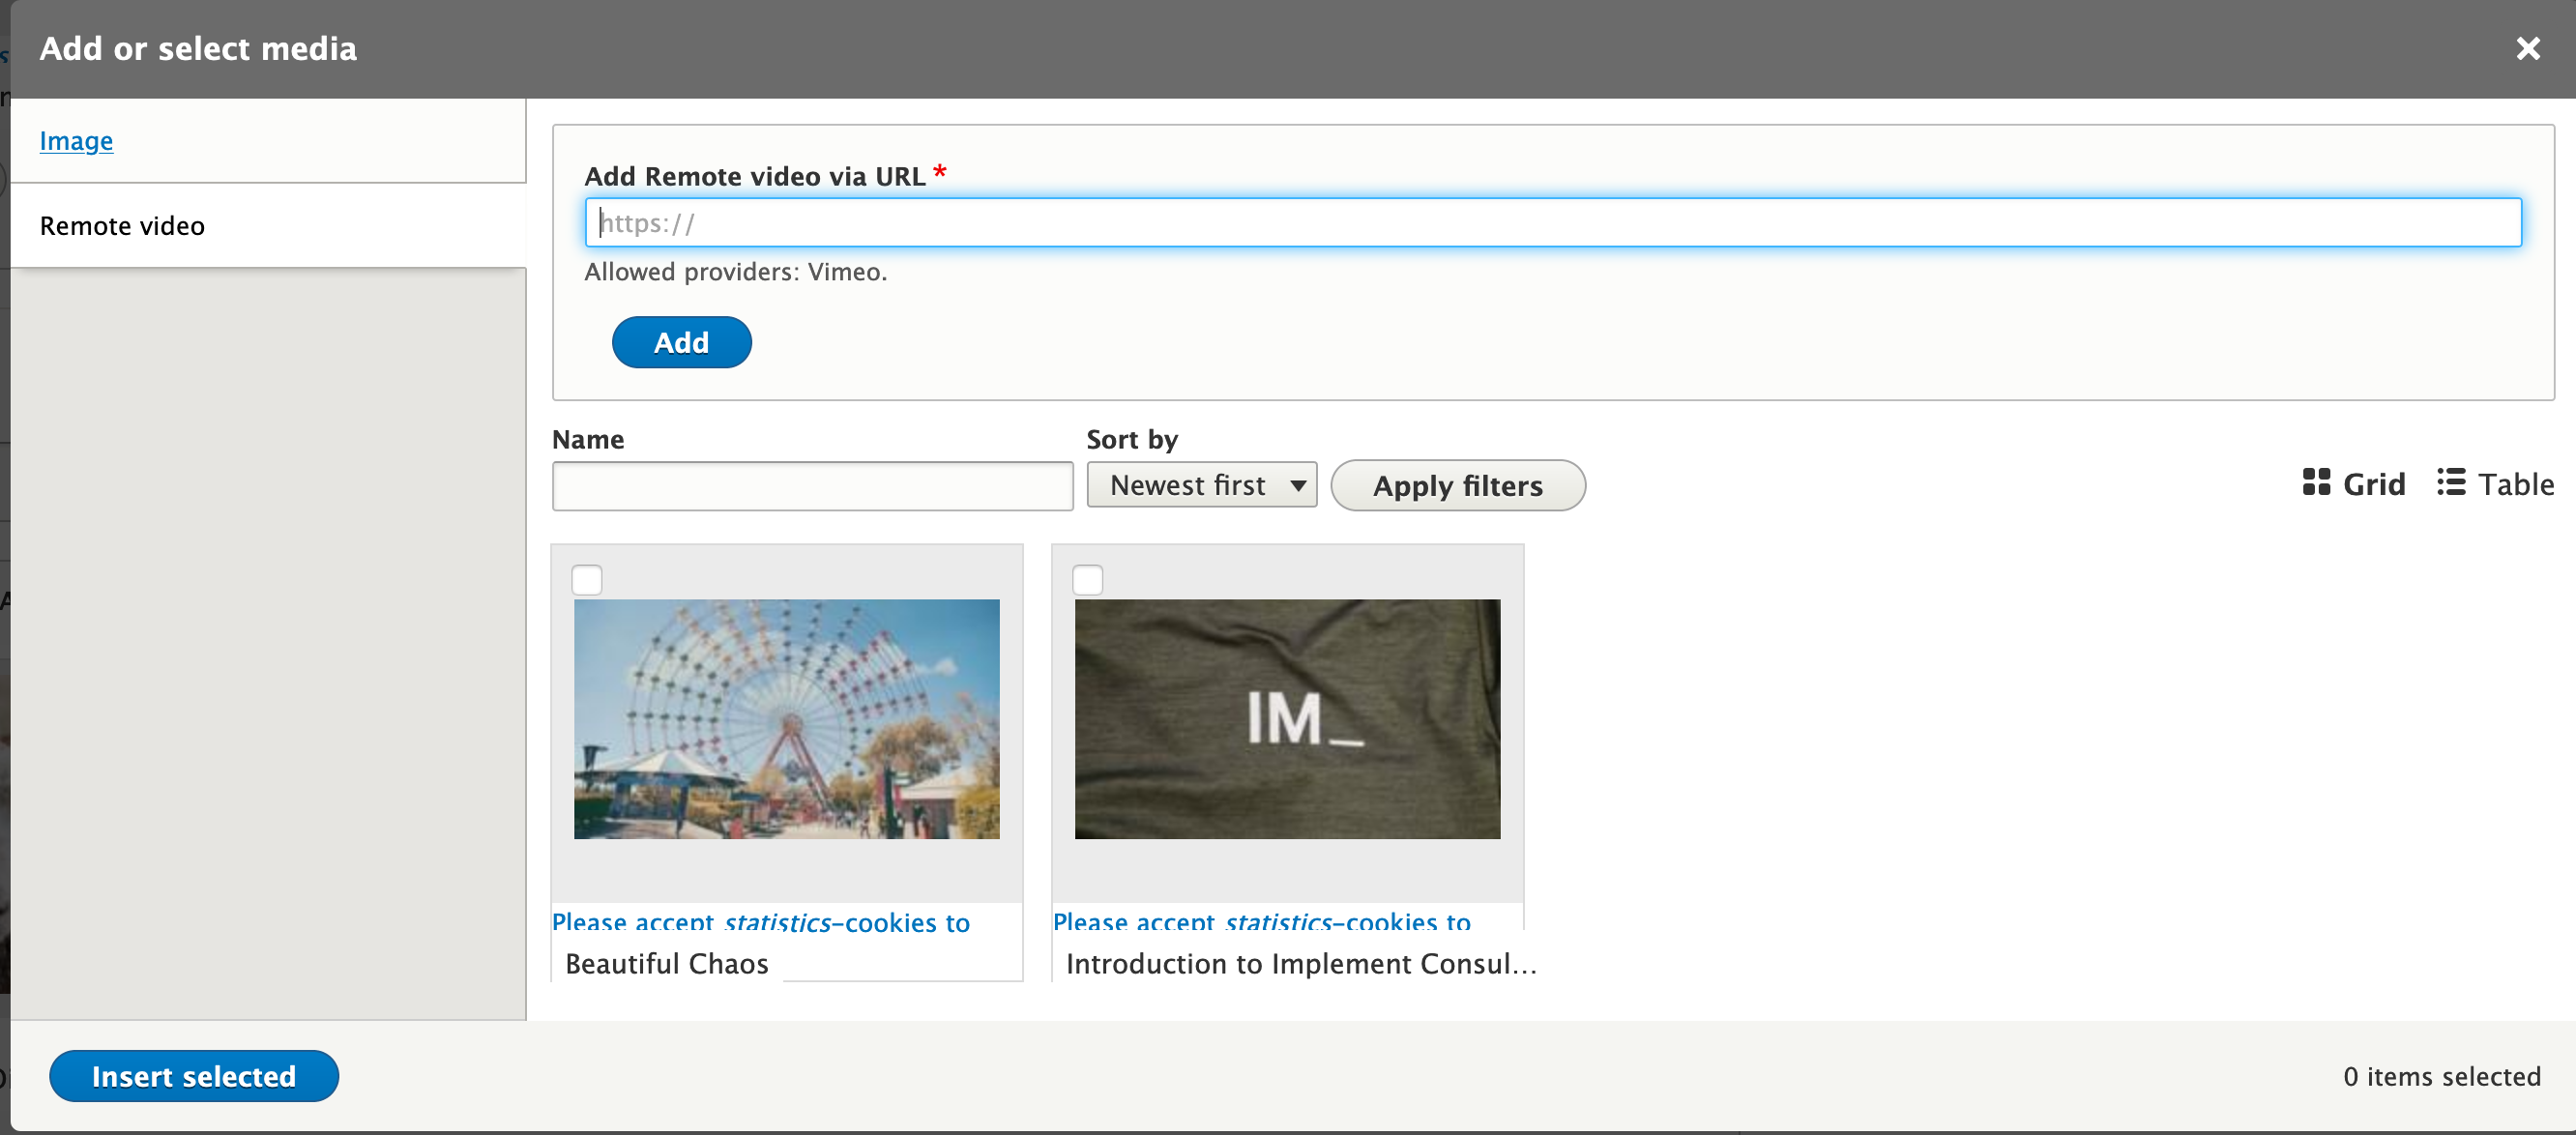Screen dimensions: 2576x1135
Task: Switch to the Image media tab
Action: tap(76, 141)
